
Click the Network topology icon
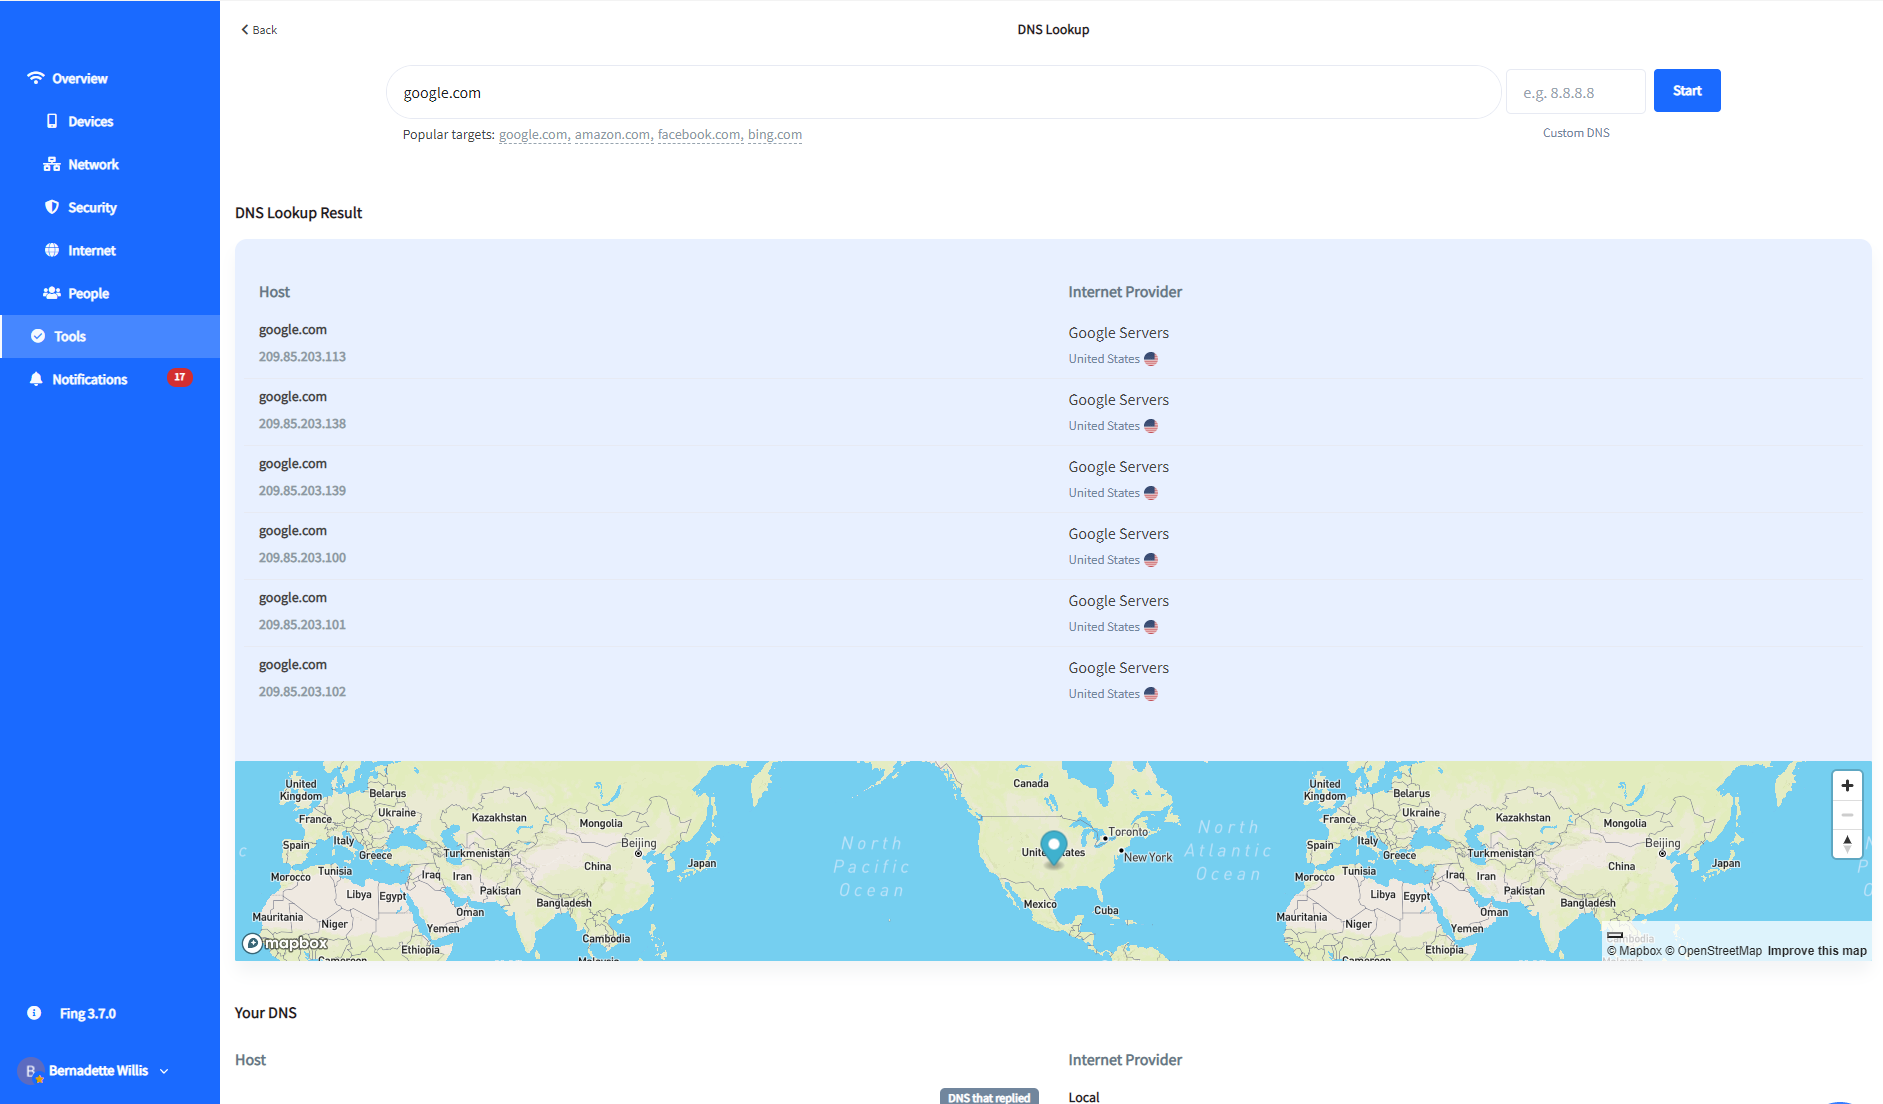coord(52,164)
